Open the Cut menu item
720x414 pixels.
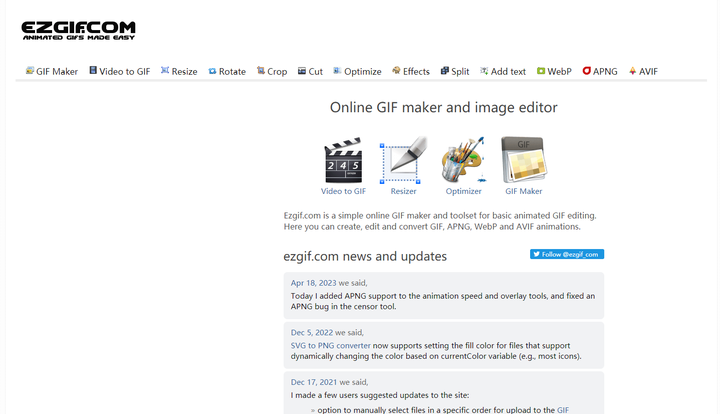[310, 71]
